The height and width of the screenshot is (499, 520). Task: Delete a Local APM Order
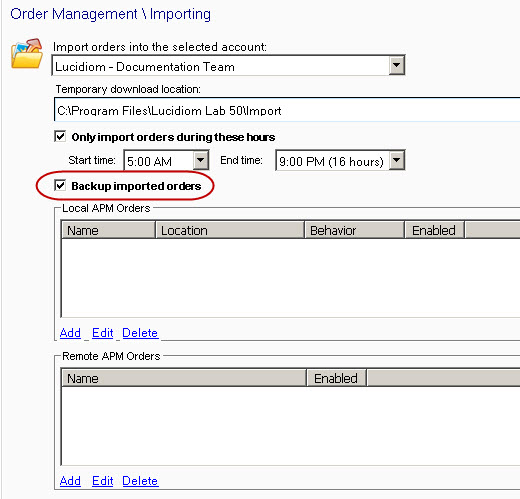[x=140, y=333]
